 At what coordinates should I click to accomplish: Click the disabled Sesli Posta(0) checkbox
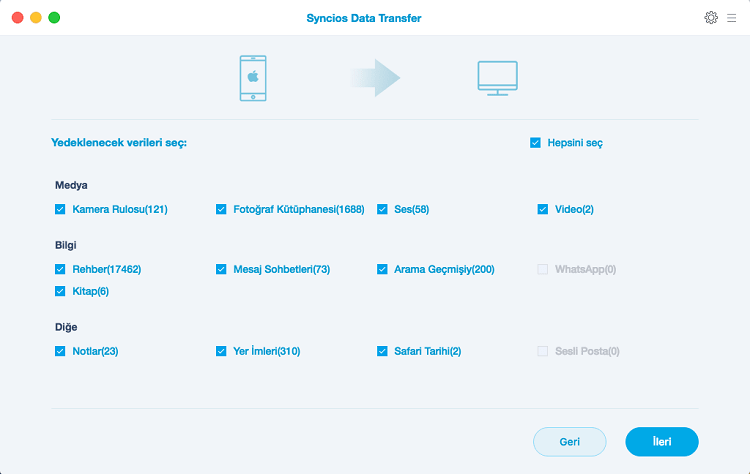pos(542,351)
